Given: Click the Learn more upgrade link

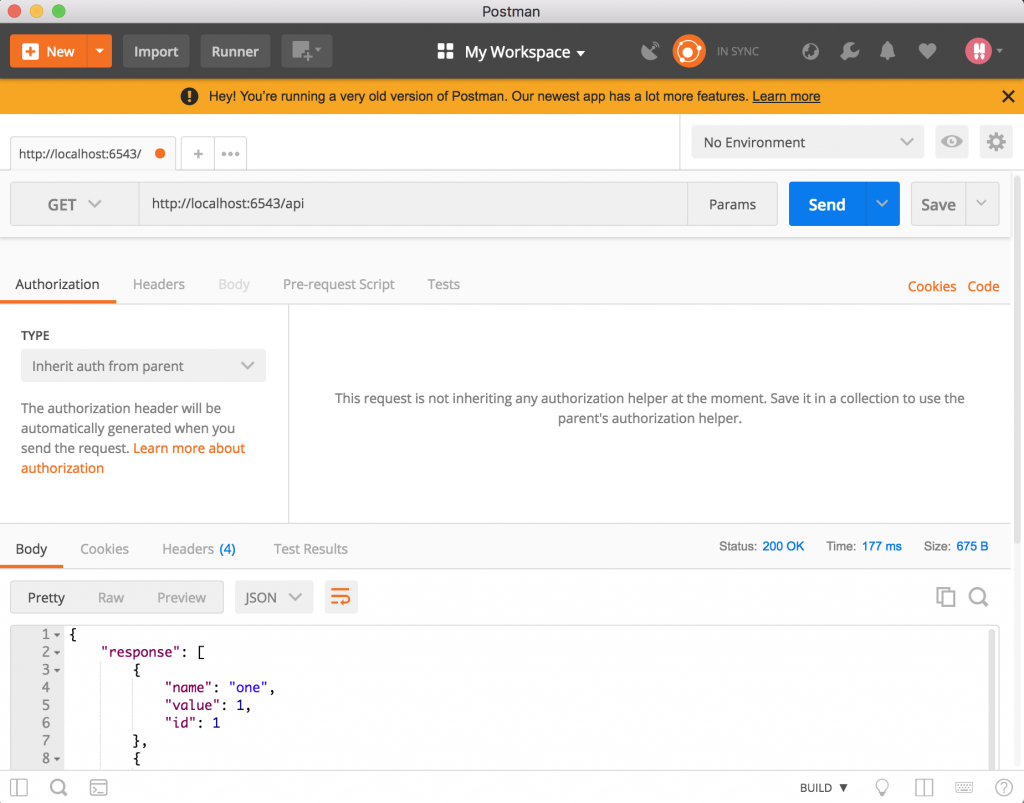Looking at the screenshot, I should click(786, 96).
